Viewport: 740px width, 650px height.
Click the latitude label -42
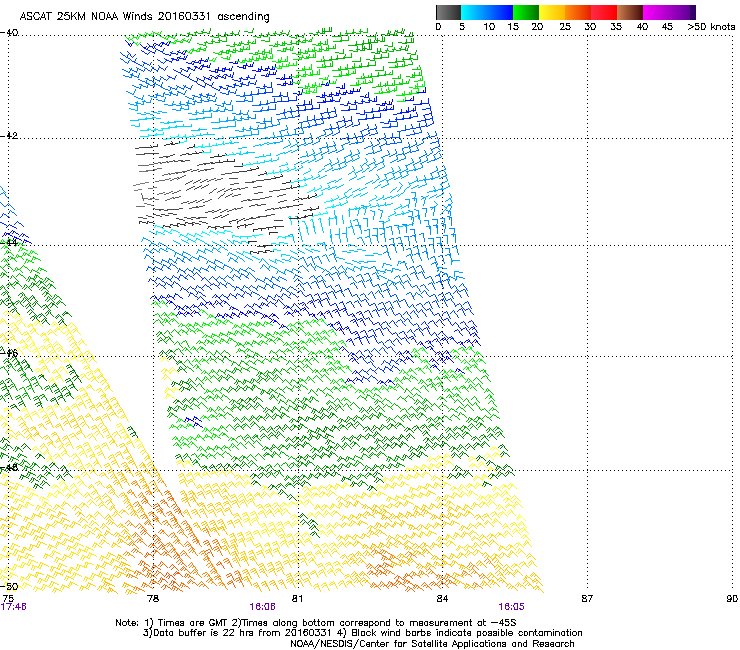(9, 135)
